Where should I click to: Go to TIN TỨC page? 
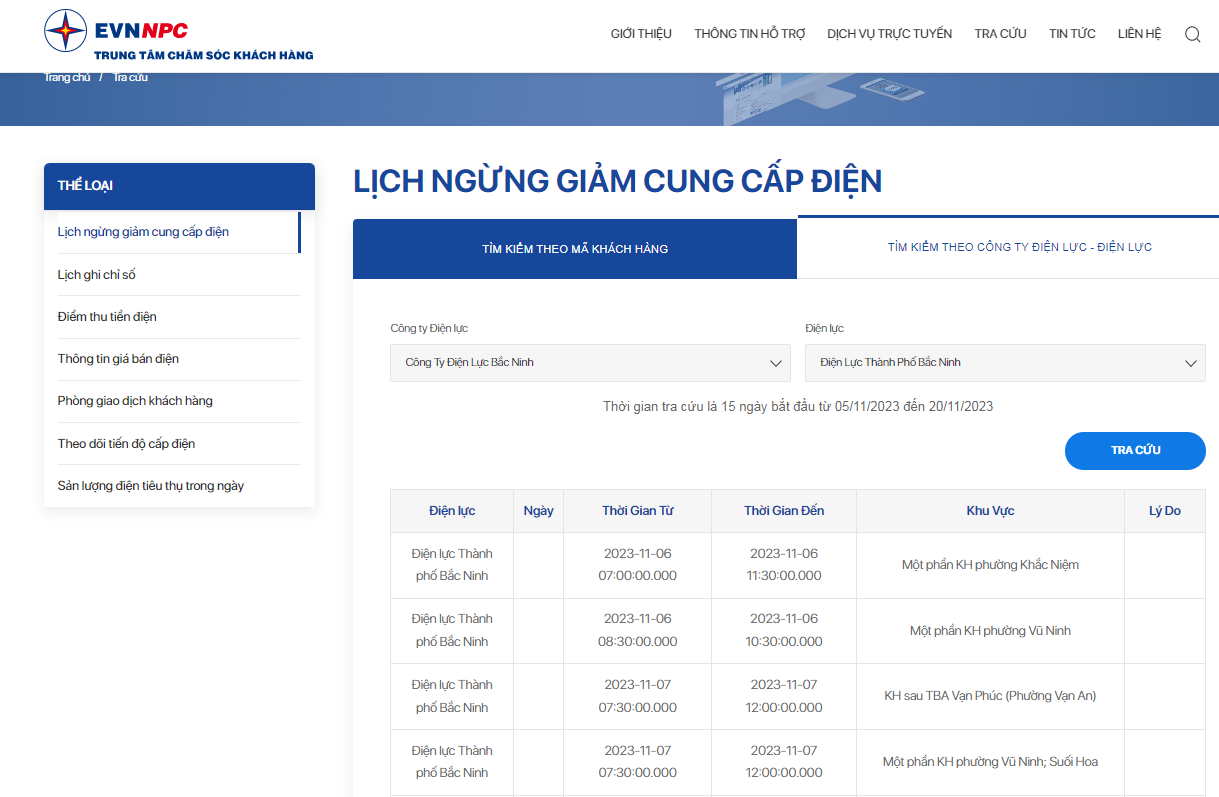click(x=1072, y=34)
